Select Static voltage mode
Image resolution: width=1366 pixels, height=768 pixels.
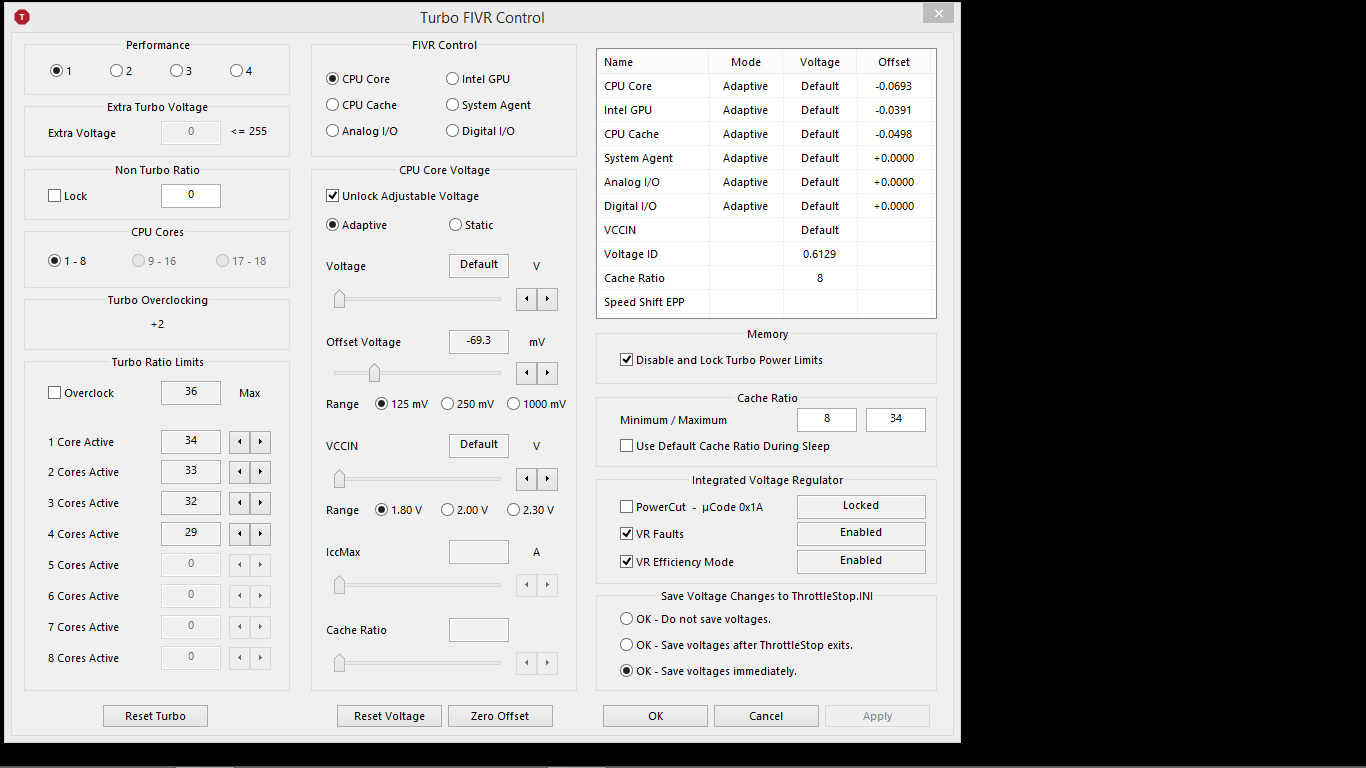click(471, 225)
